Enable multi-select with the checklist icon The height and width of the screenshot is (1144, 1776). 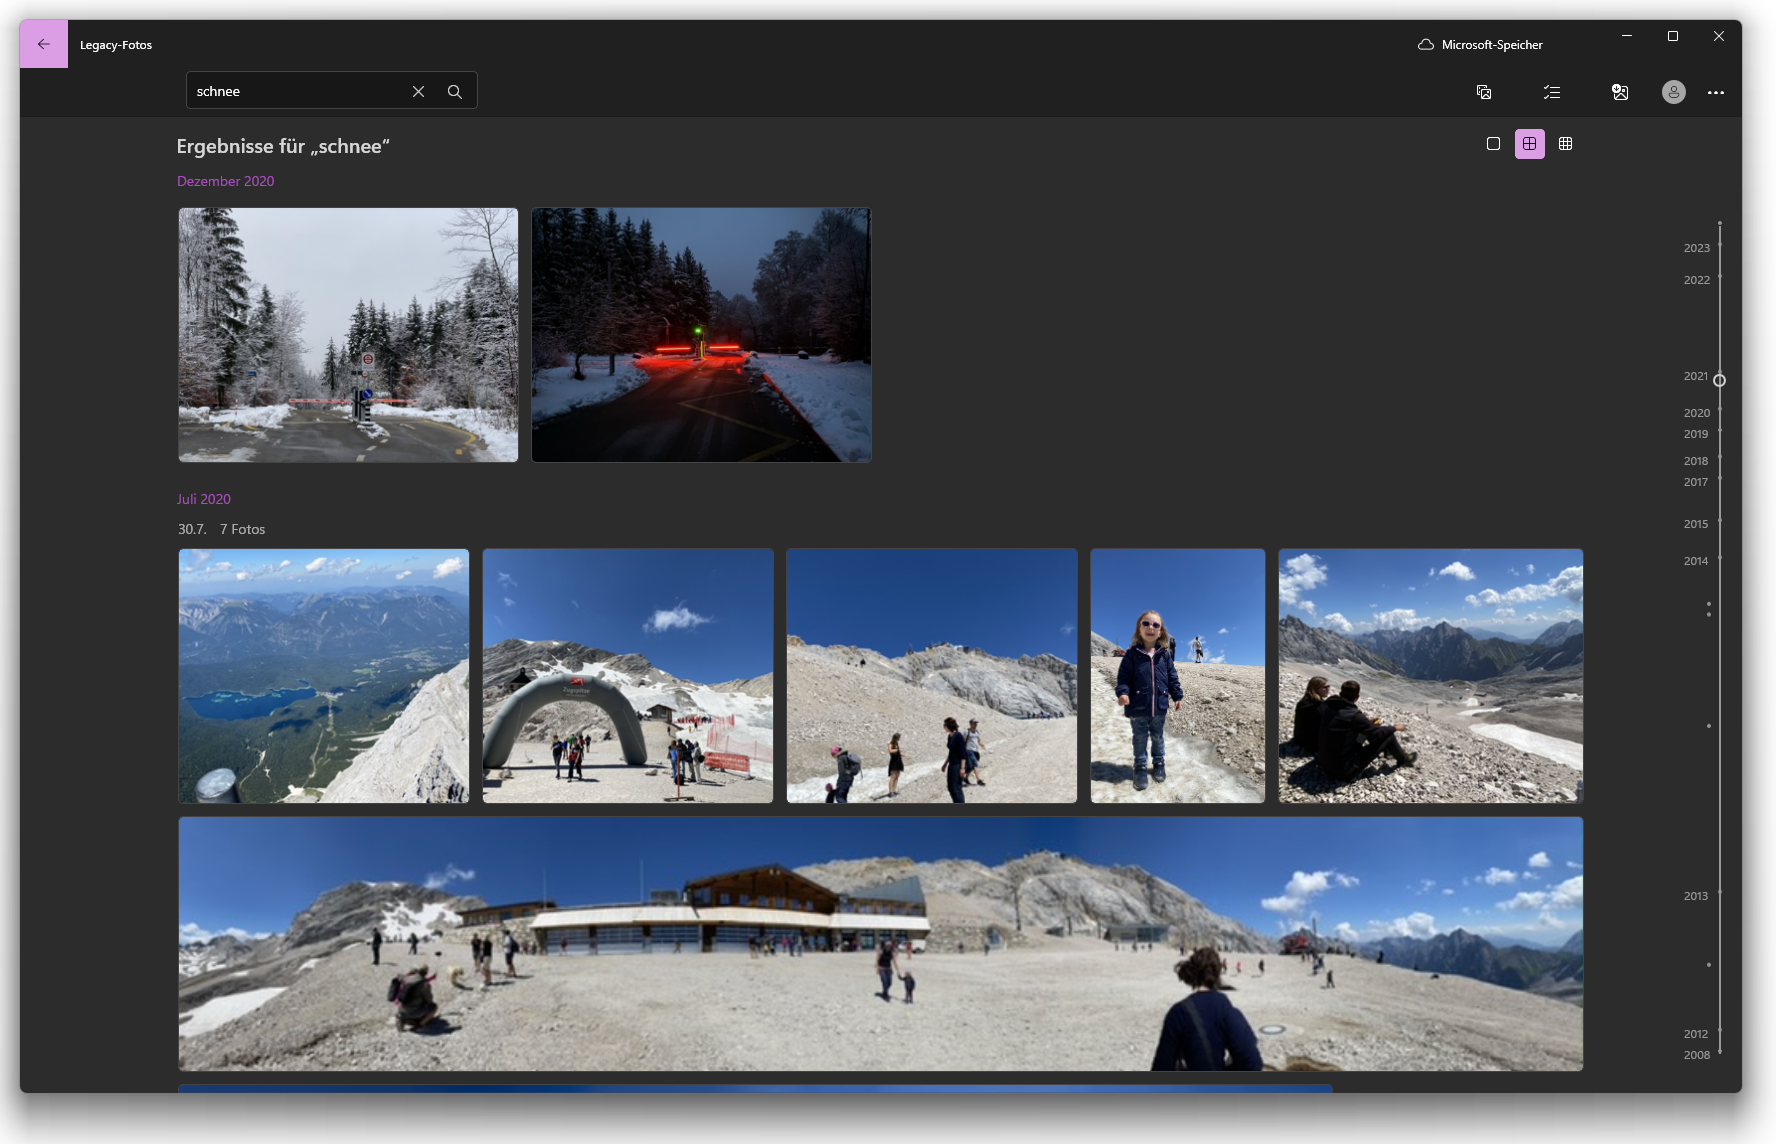click(1552, 92)
